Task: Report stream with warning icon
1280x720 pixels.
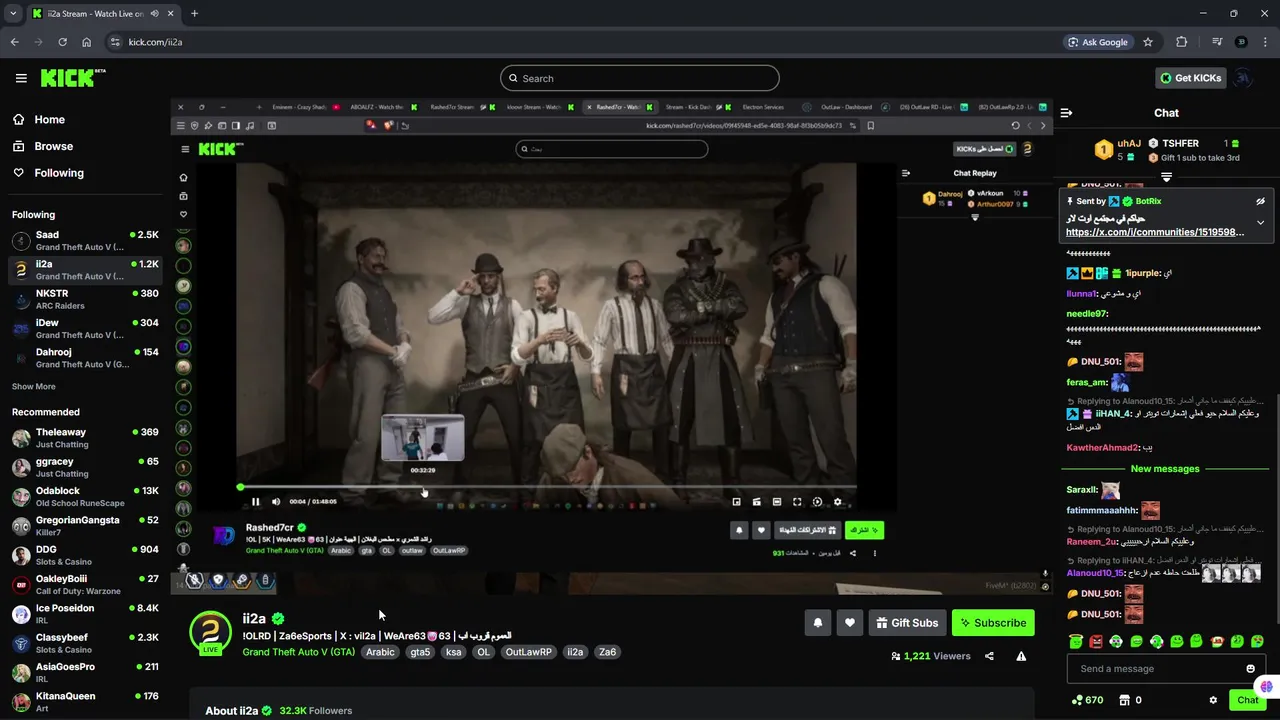Action: 1021,656
